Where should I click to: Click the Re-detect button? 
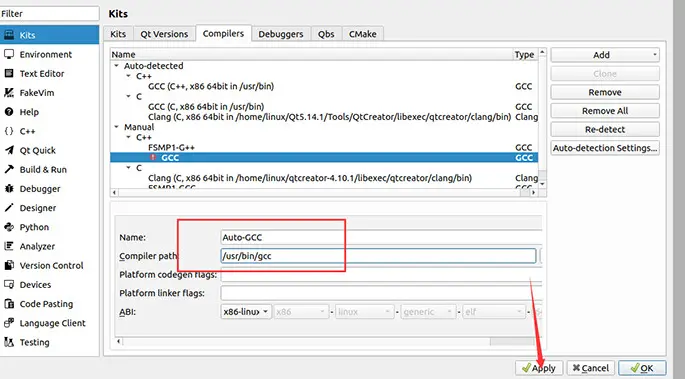point(605,129)
